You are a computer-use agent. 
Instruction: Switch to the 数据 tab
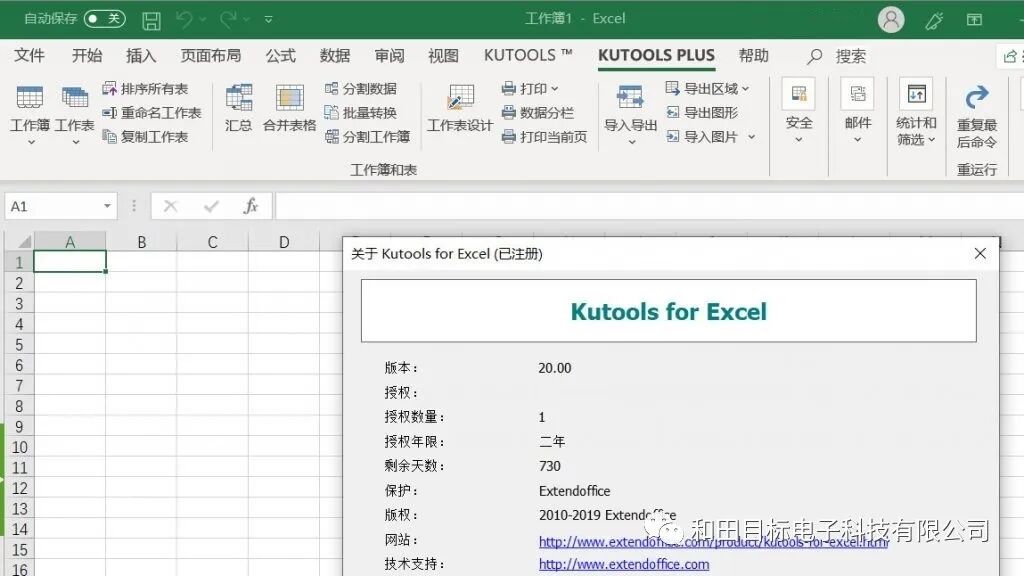click(x=335, y=56)
